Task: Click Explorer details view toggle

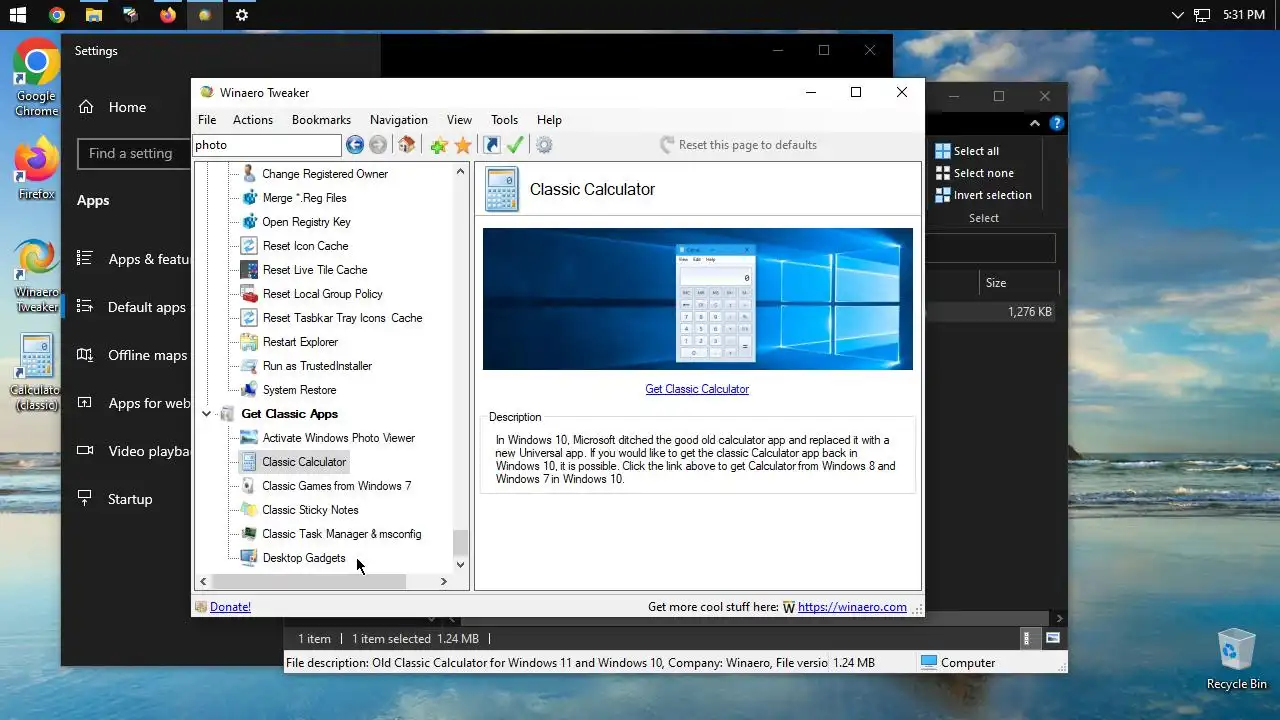Action: pyautogui.click(x=1028, y=638)
